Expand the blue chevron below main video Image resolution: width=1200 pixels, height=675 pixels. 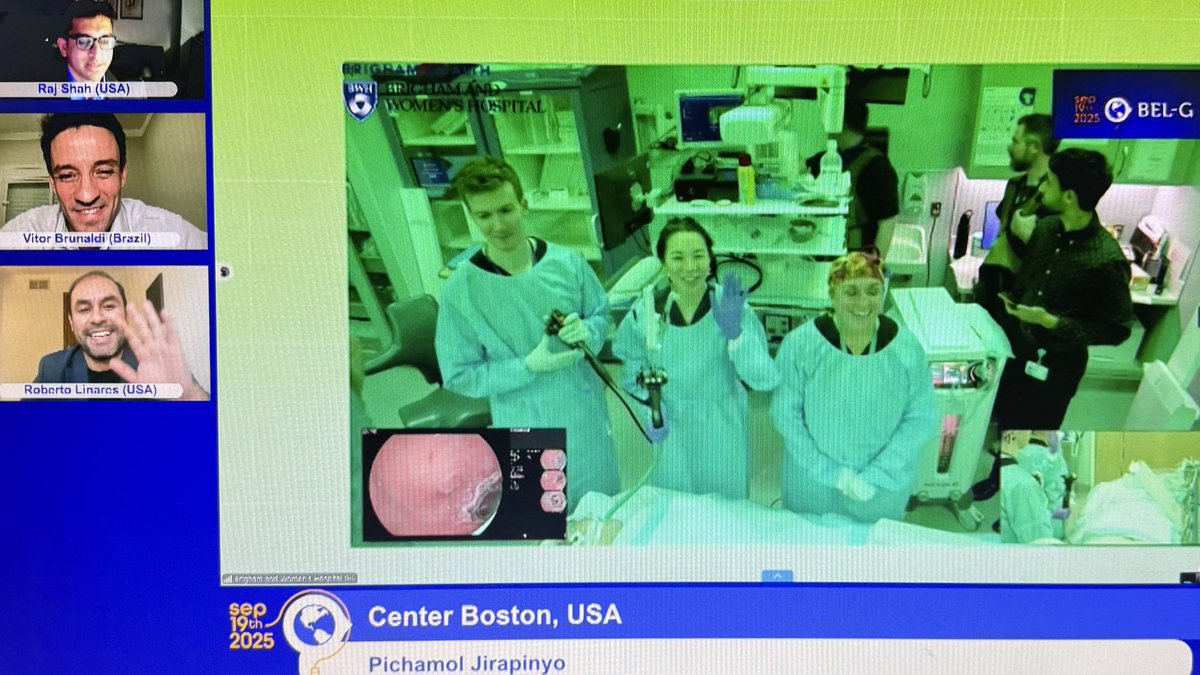pos(777,575)
